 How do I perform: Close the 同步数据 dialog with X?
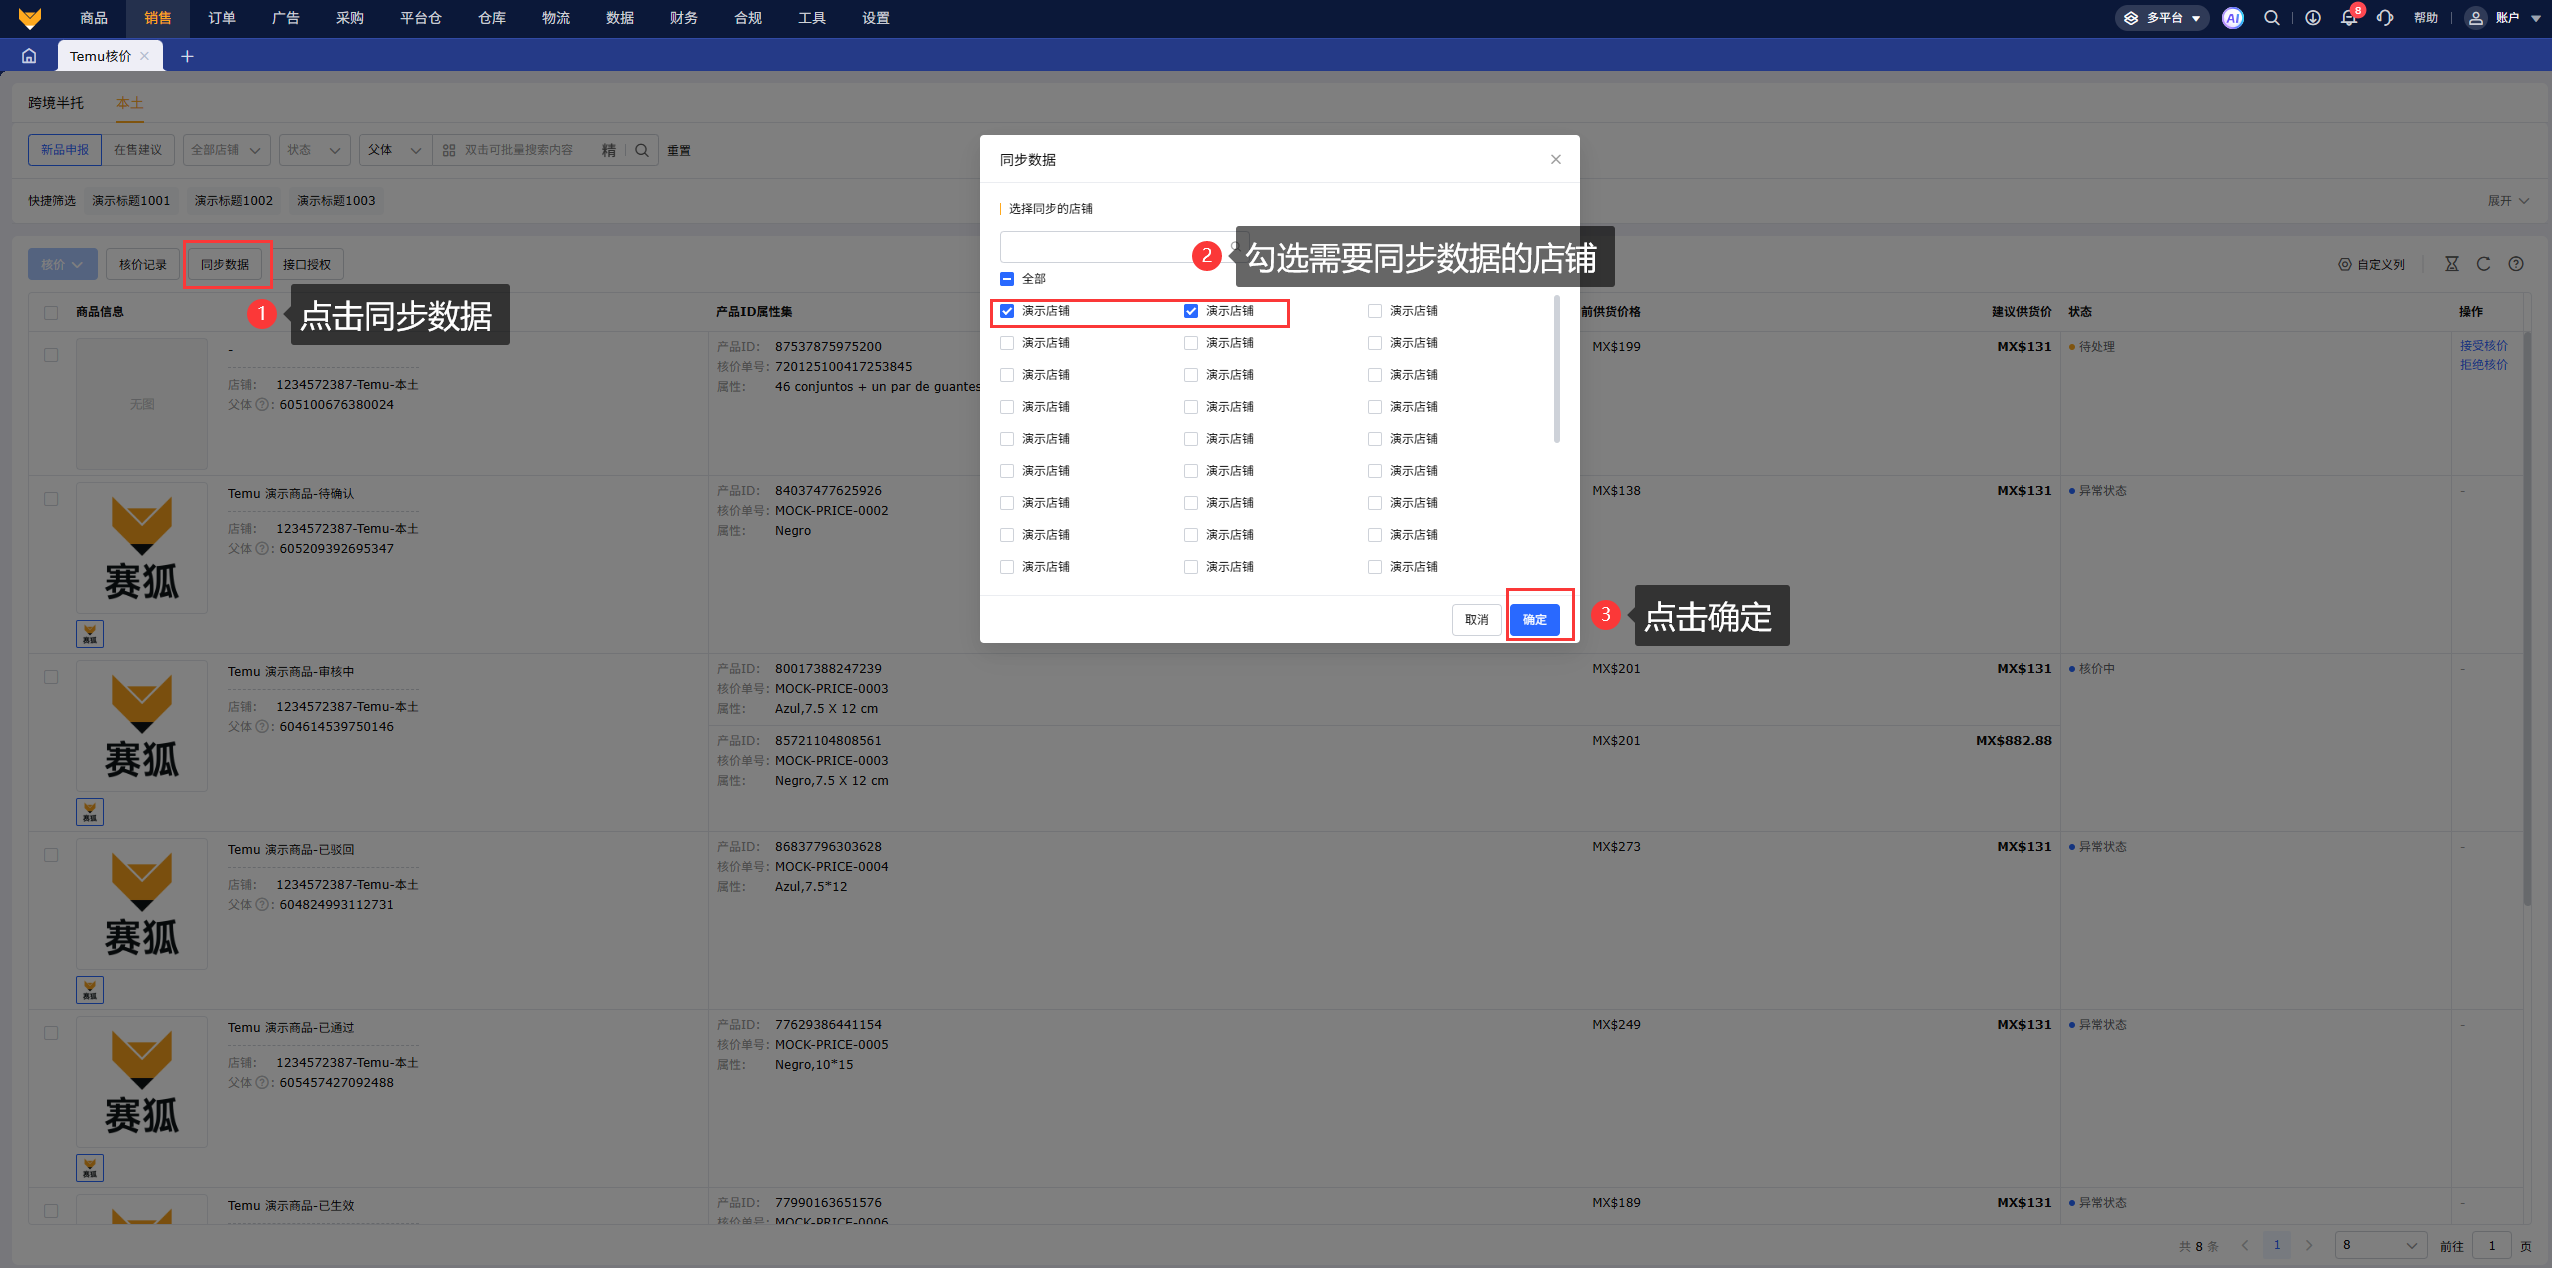(1556, 159)
